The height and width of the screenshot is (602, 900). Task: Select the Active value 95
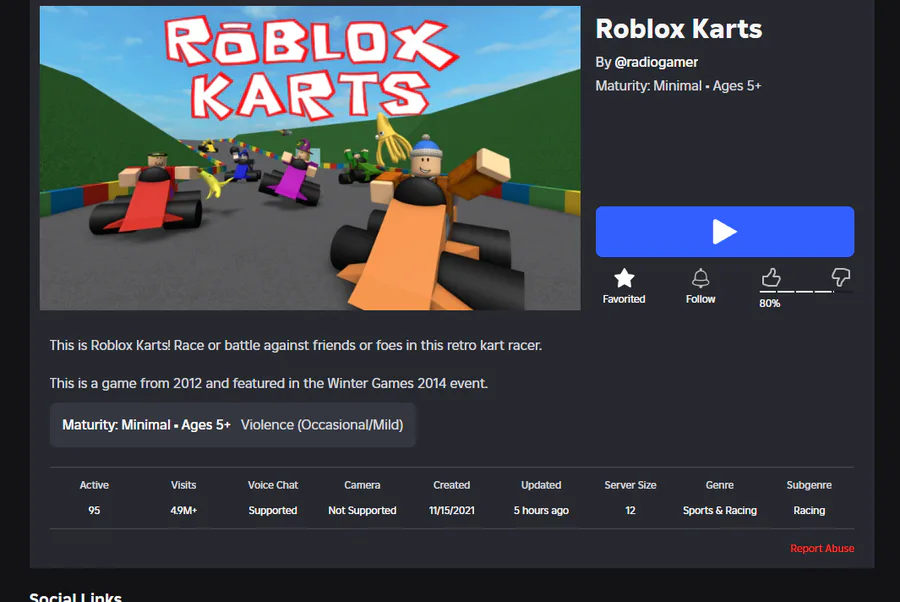[94, 510]
